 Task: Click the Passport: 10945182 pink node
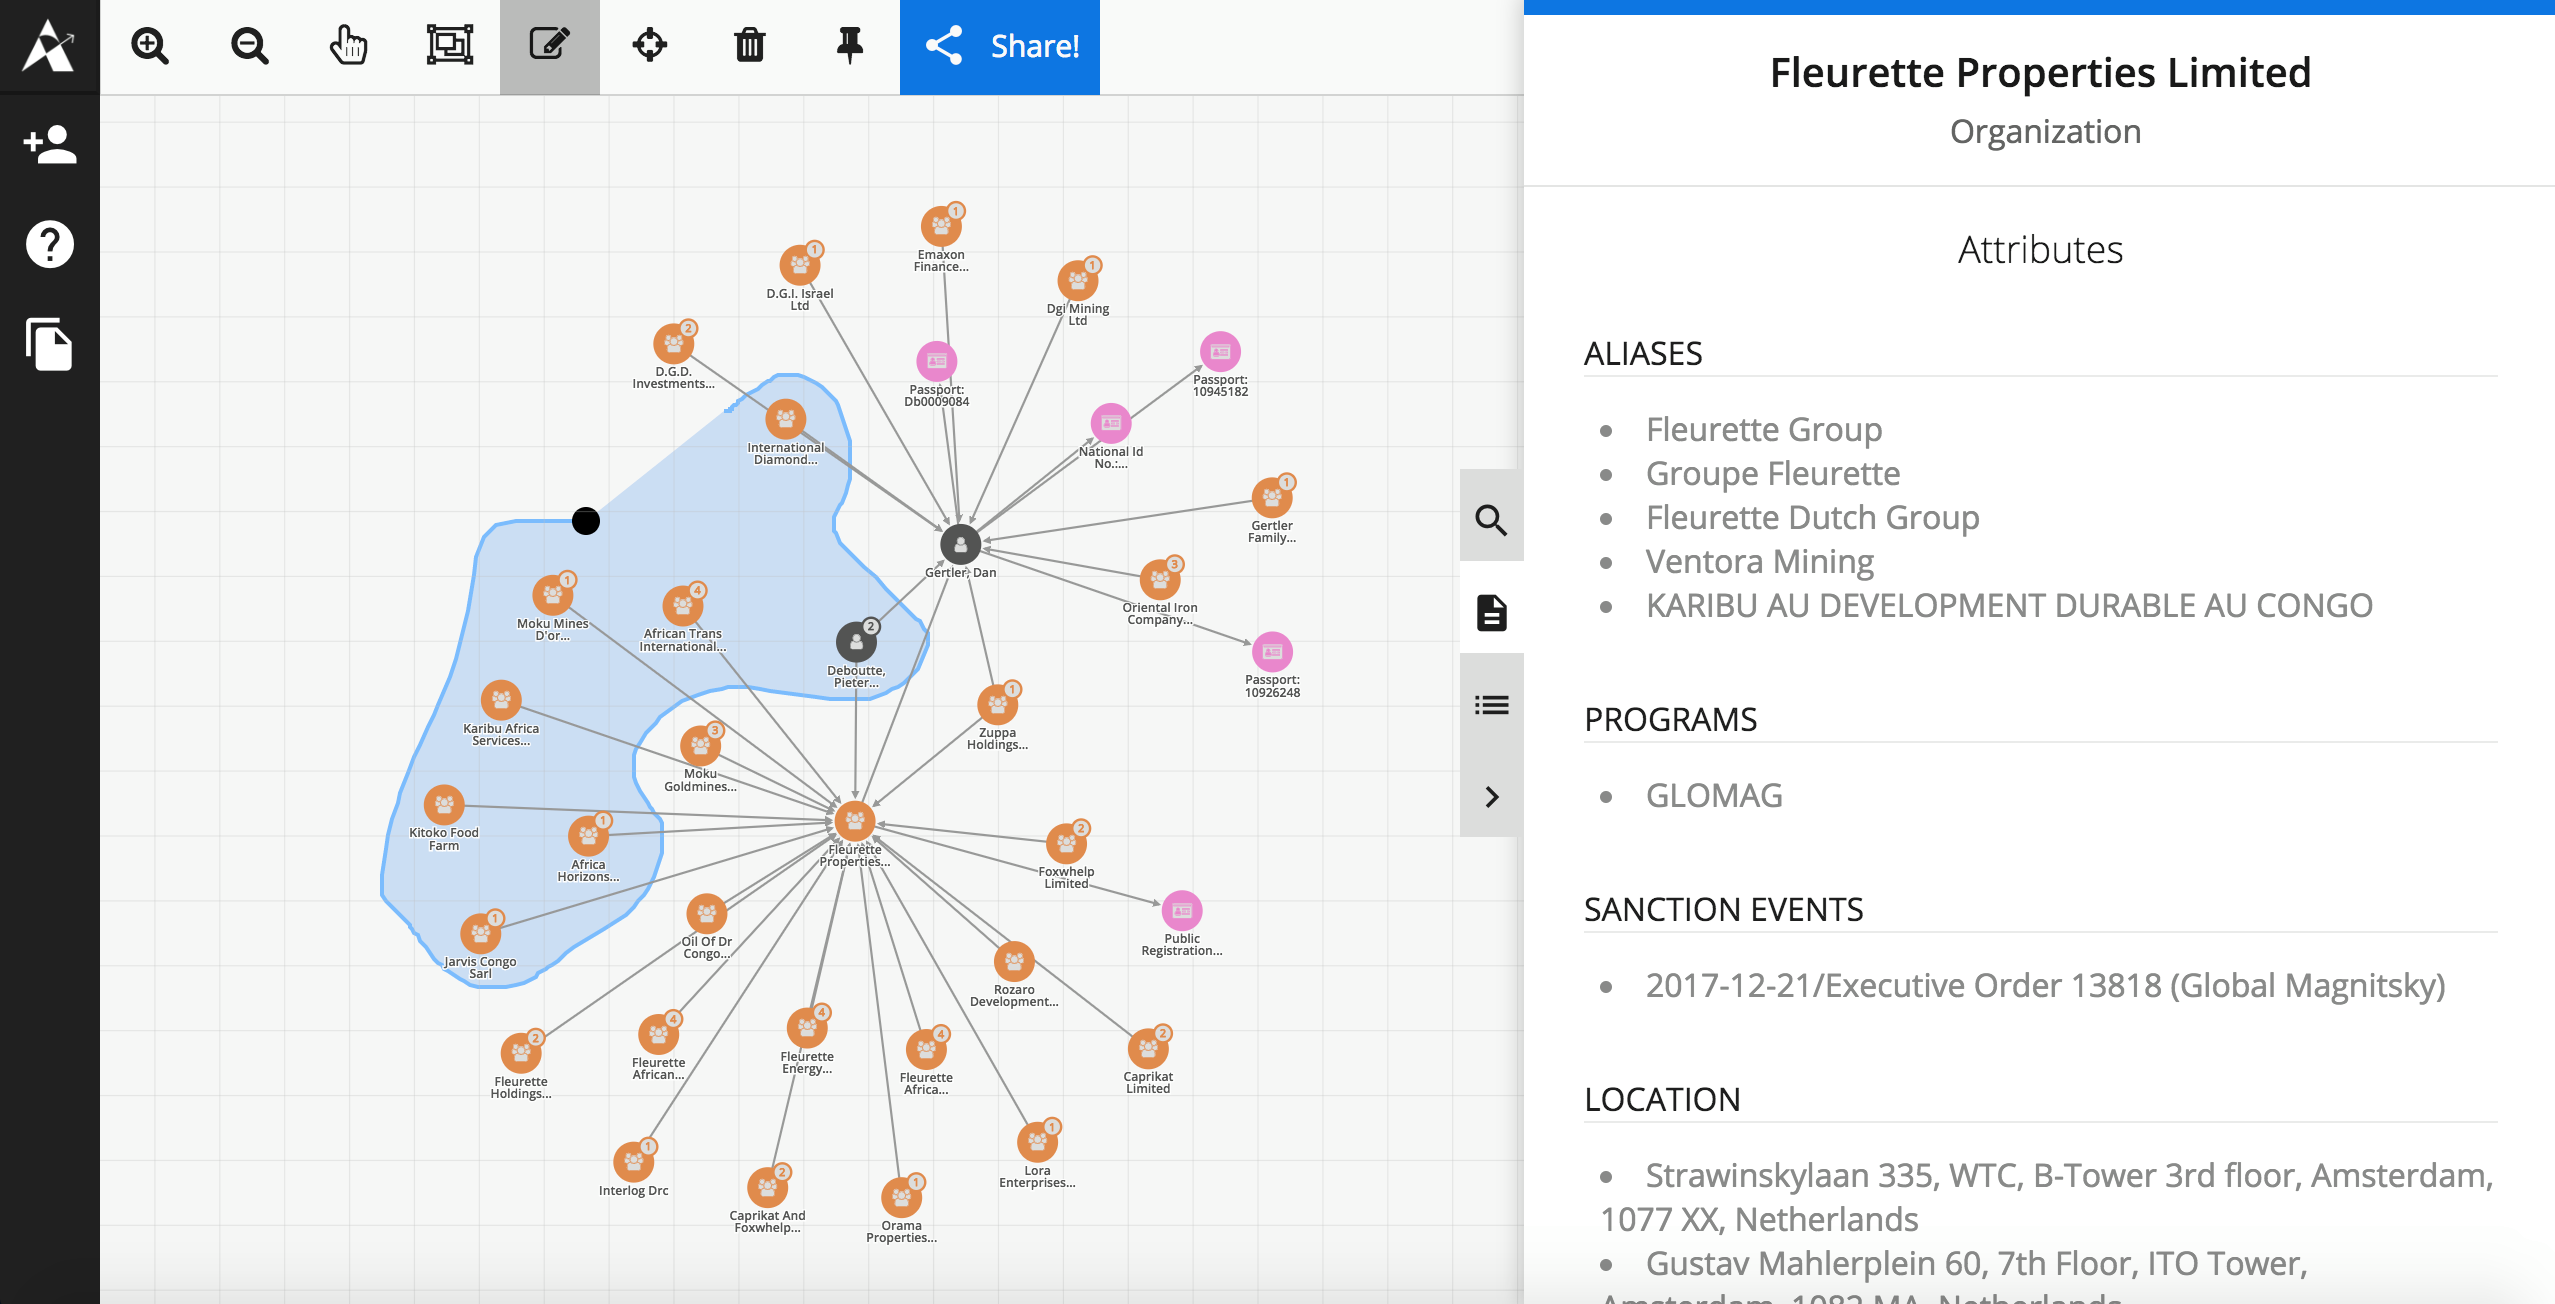click(x=1220, y=352)
